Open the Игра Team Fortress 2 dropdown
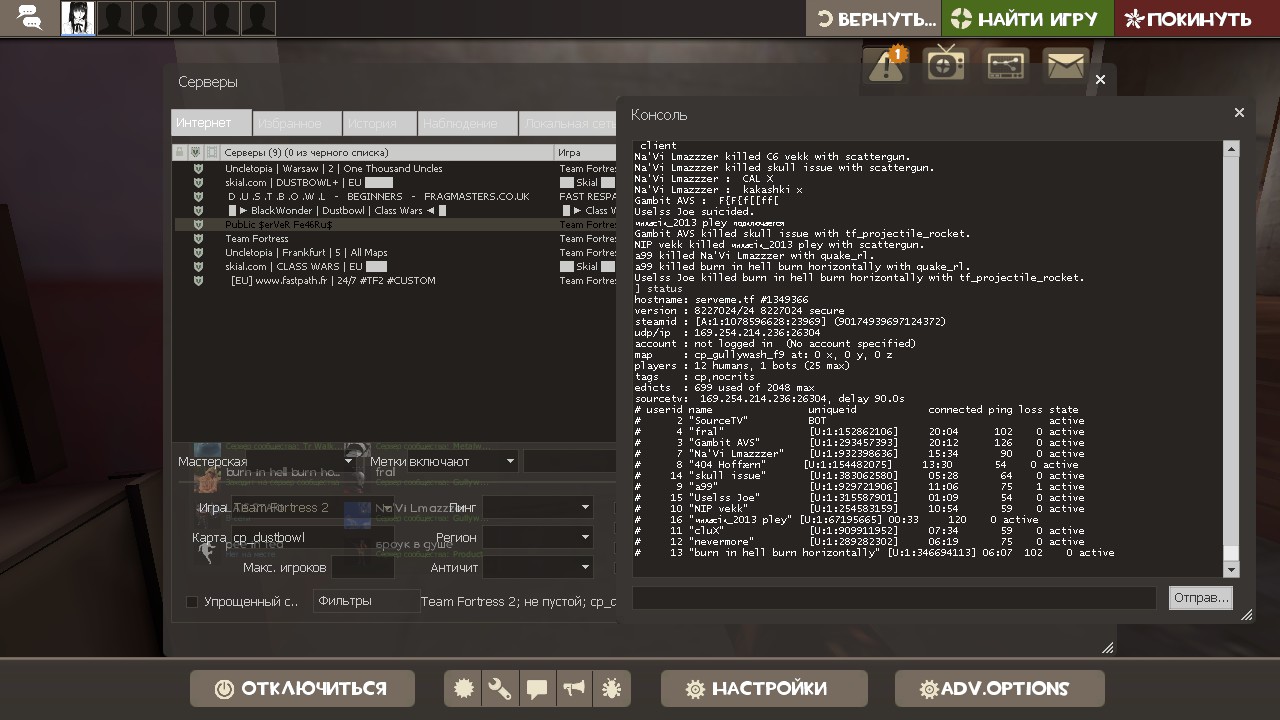 tap(312, 507)
